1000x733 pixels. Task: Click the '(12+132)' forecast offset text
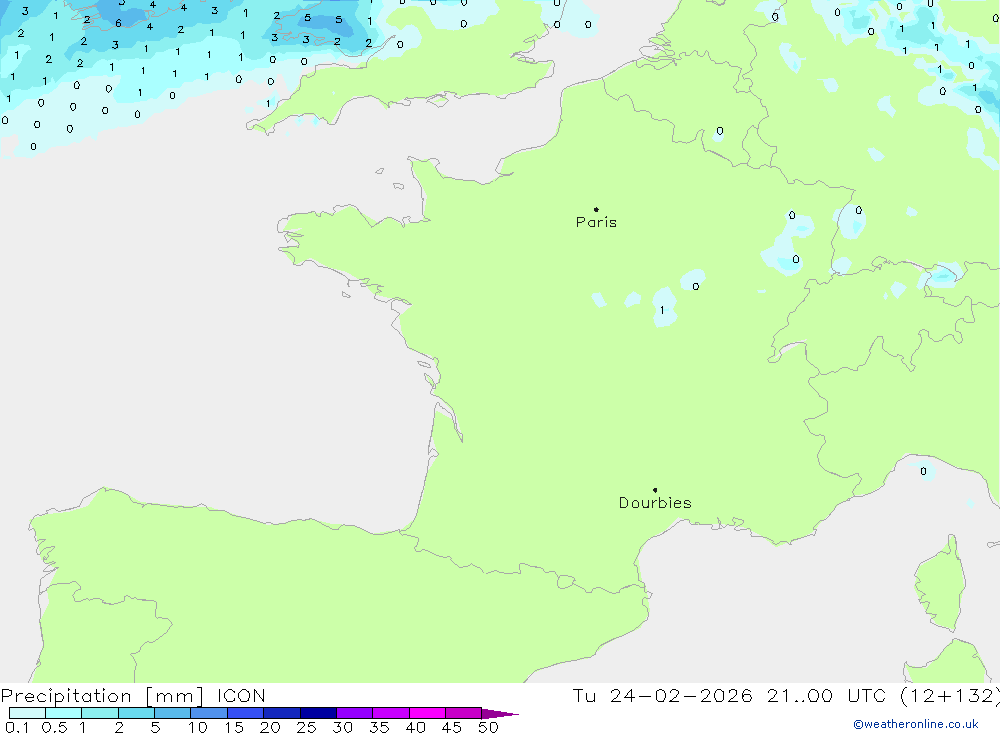(x=950, y=696)
